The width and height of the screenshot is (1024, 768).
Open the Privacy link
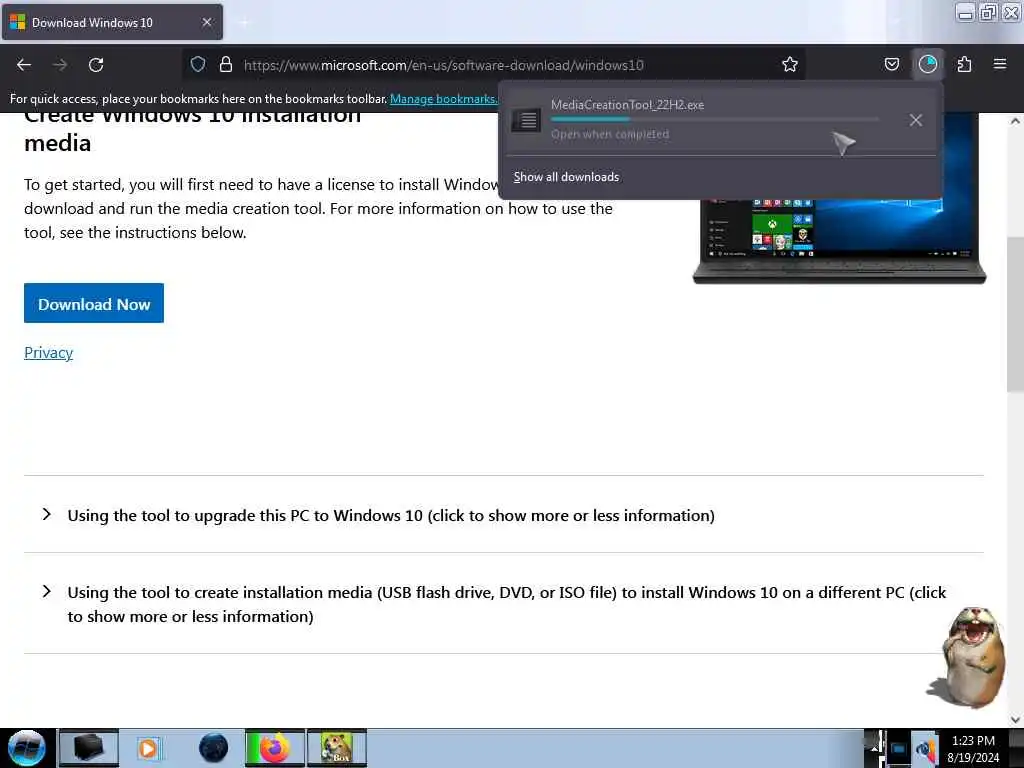pos(48,353)
